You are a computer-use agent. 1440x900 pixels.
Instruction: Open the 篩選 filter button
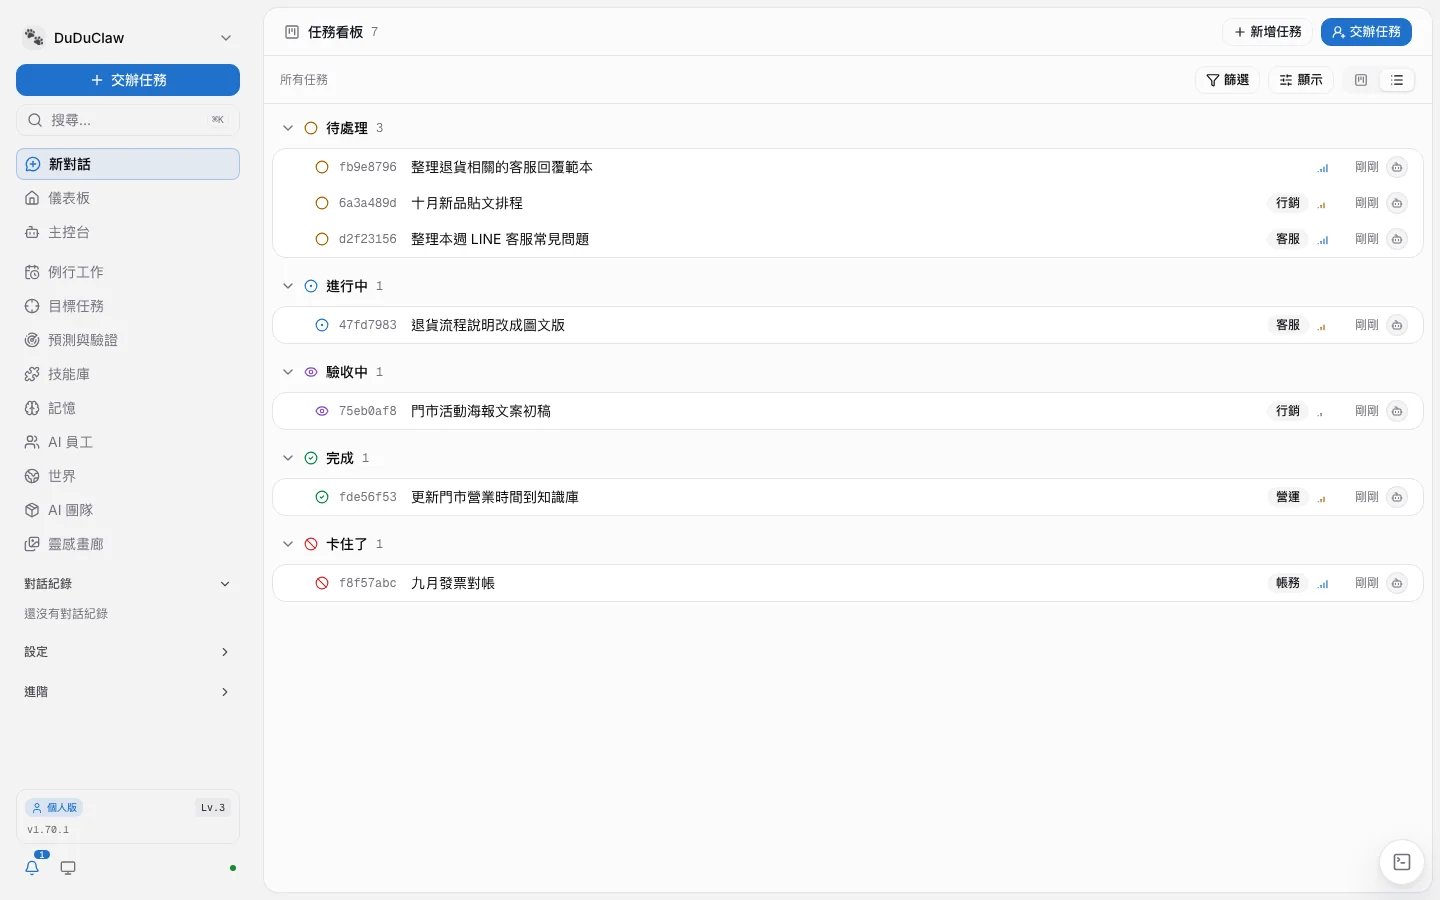1227,80
